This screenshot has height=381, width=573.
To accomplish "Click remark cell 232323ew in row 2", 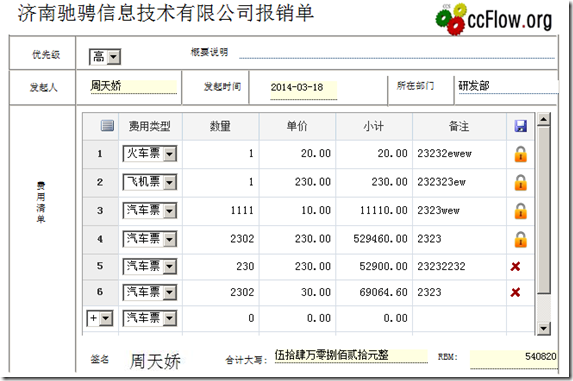I will [459, 182].
